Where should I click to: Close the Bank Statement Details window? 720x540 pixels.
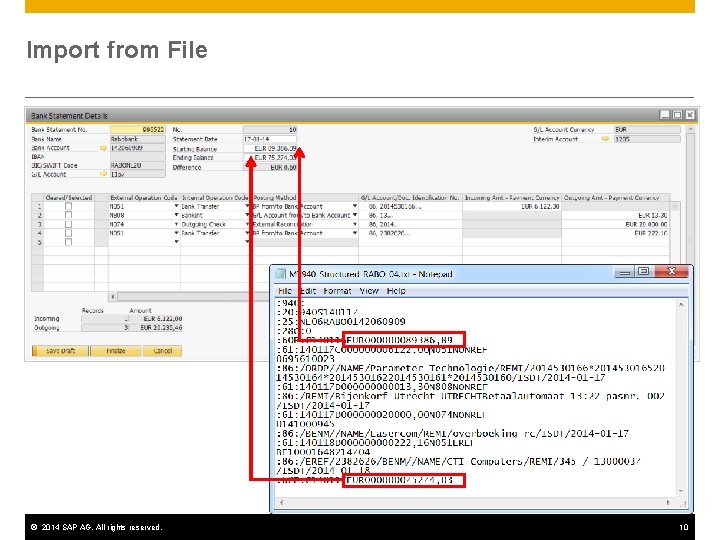(690, 115)
